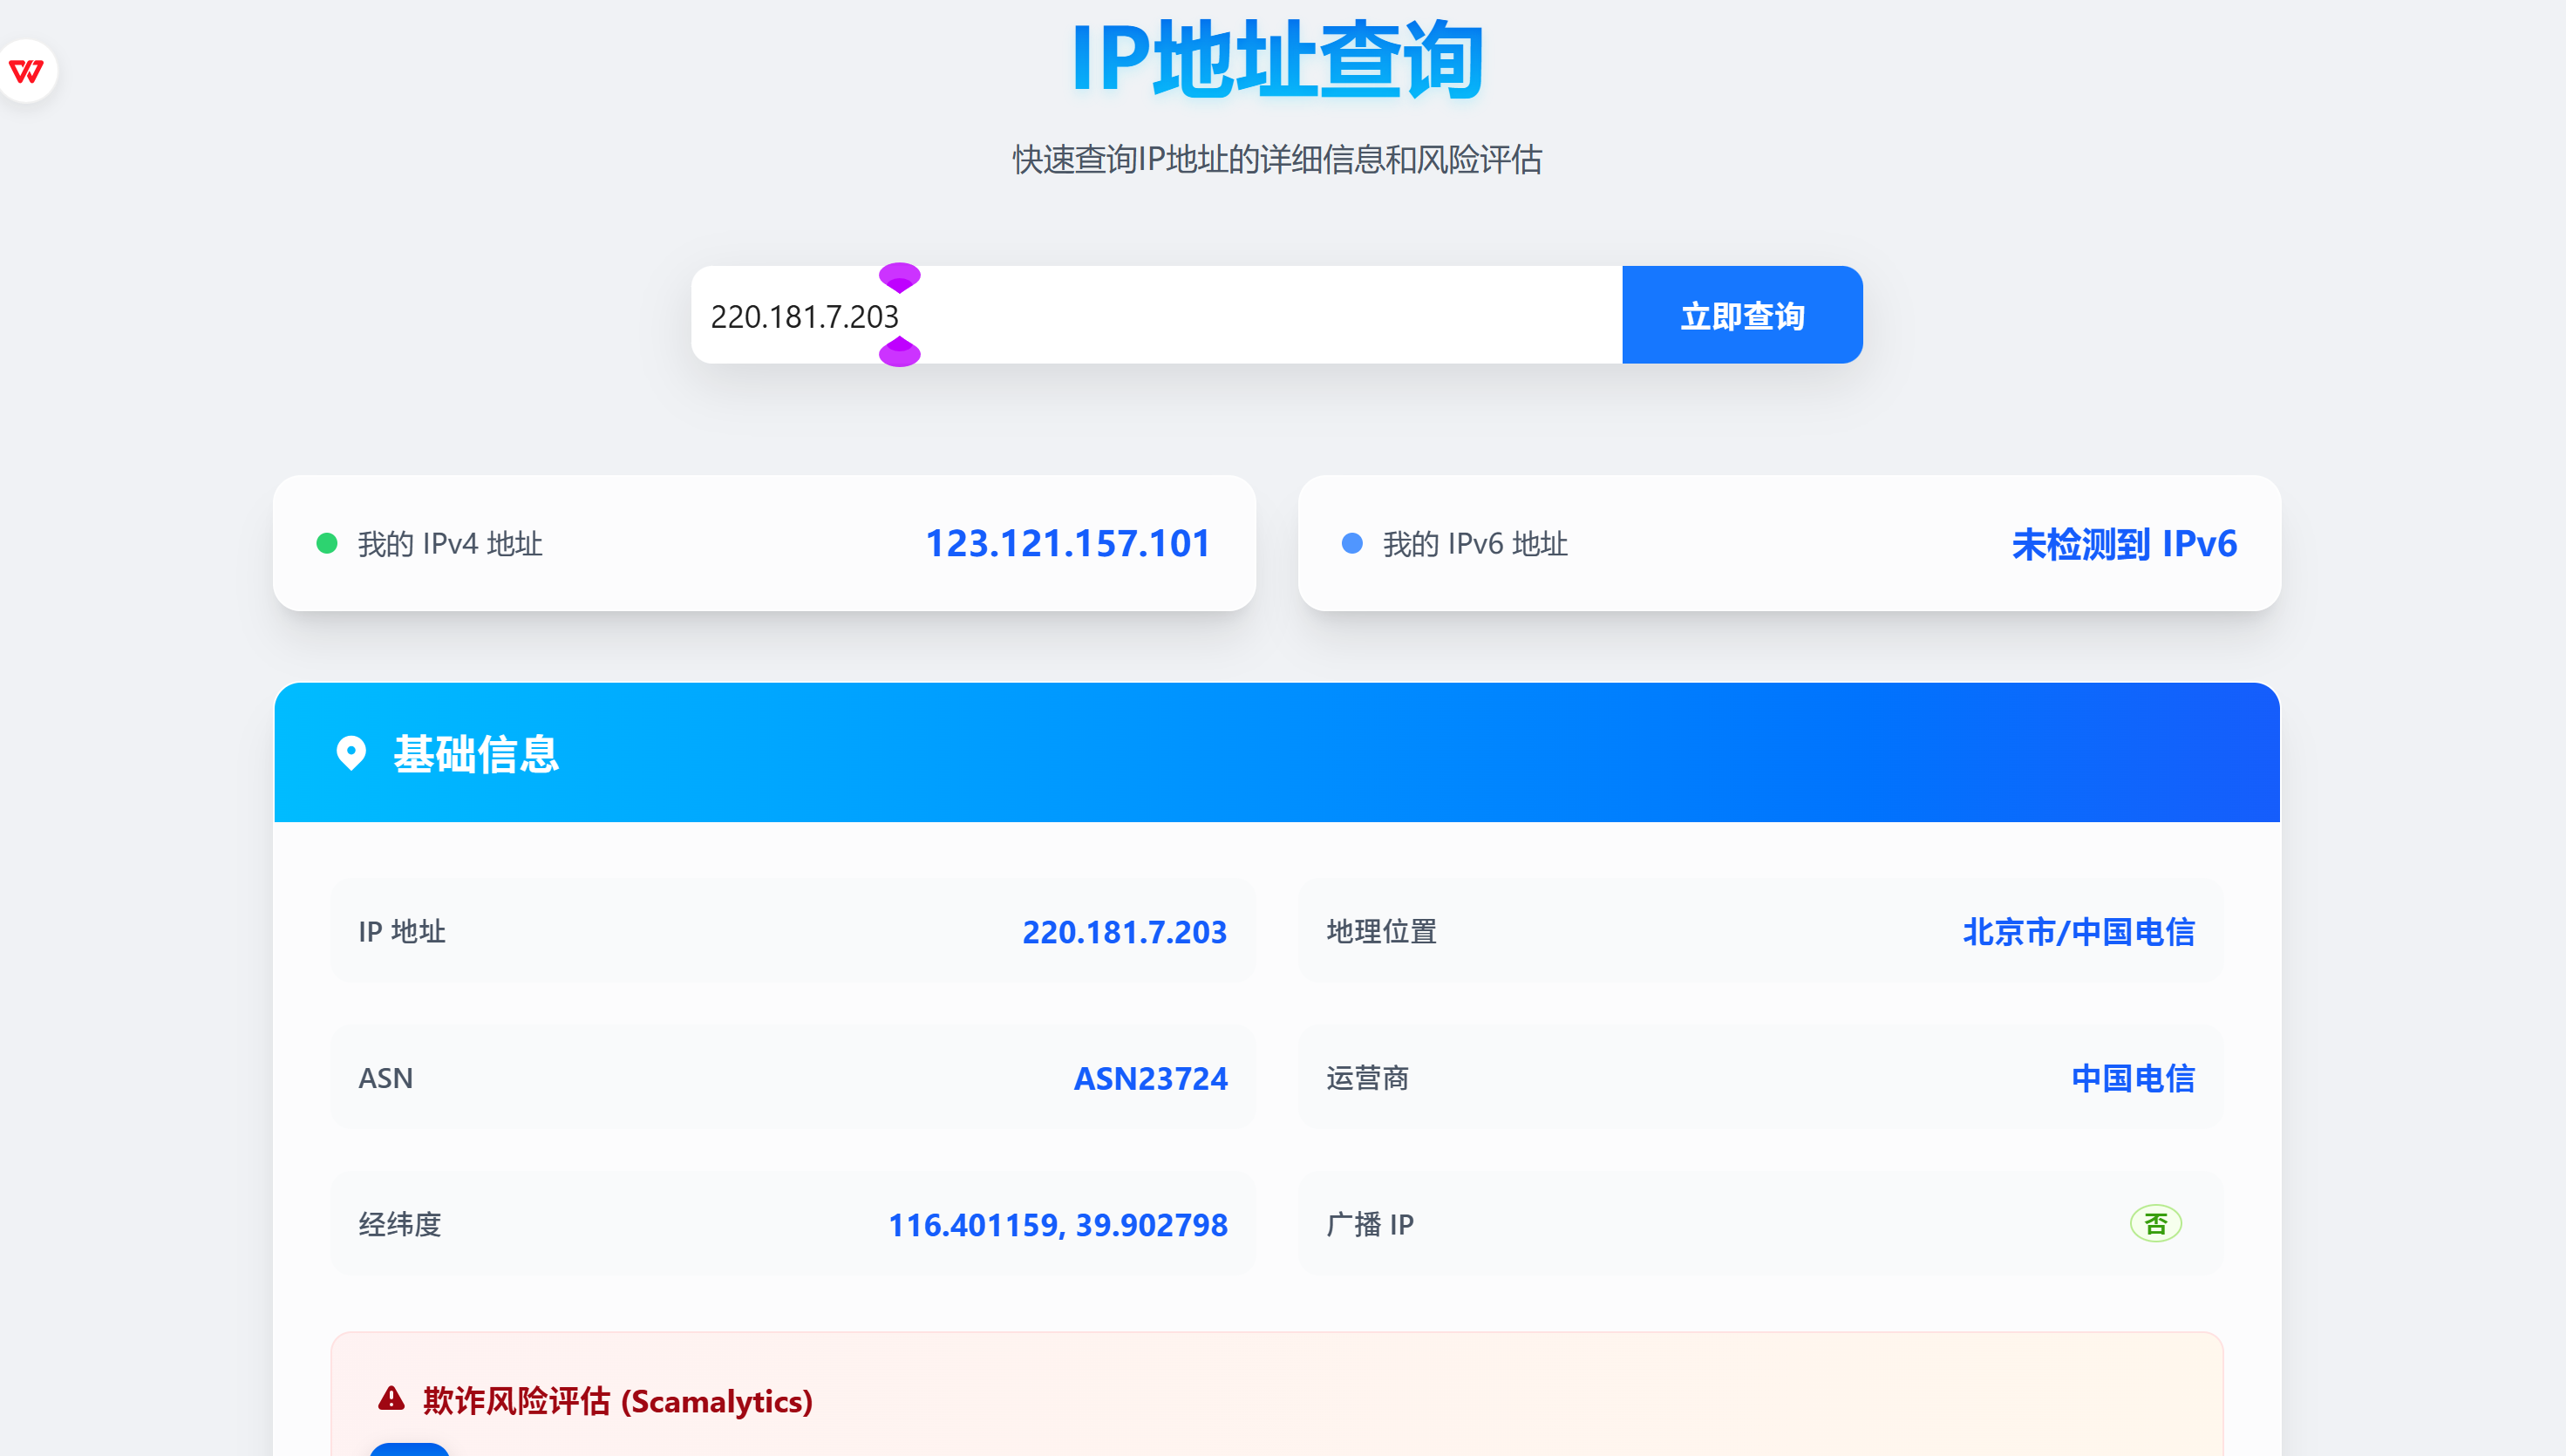Click the ASN23724 value
Screen dimensions: 2566x1456
(x=1150, y=1078)
